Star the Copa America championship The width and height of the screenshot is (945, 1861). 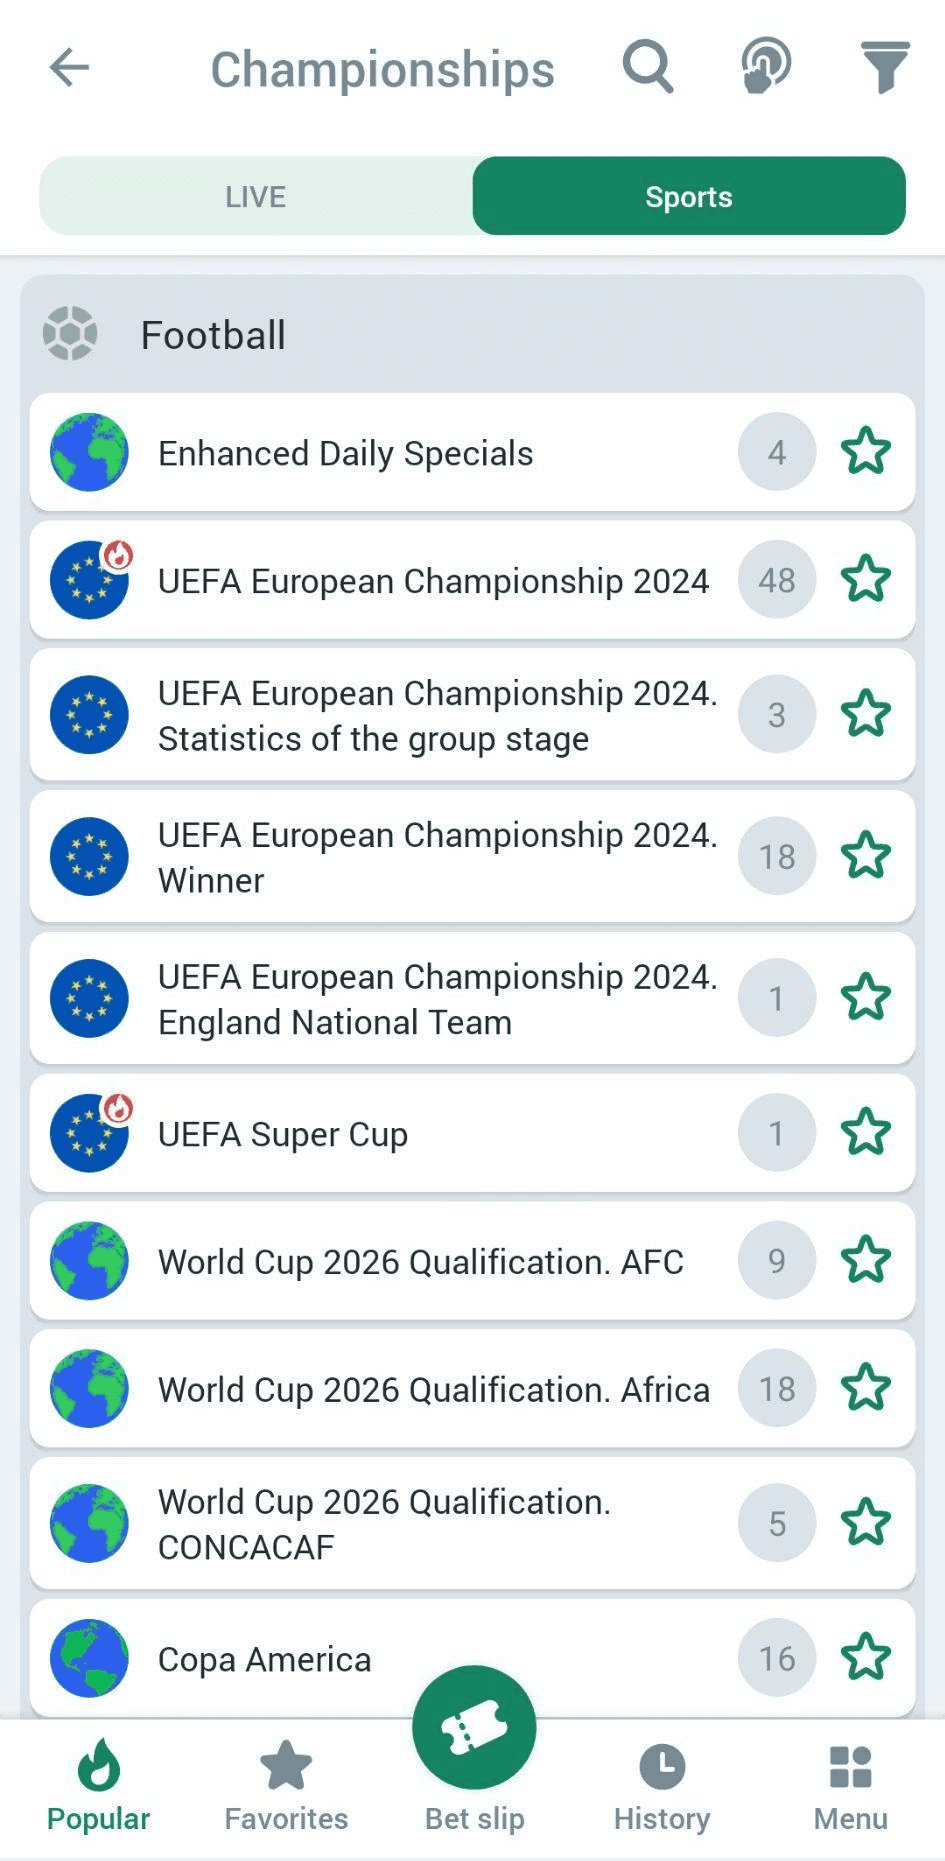point(865,1658)
